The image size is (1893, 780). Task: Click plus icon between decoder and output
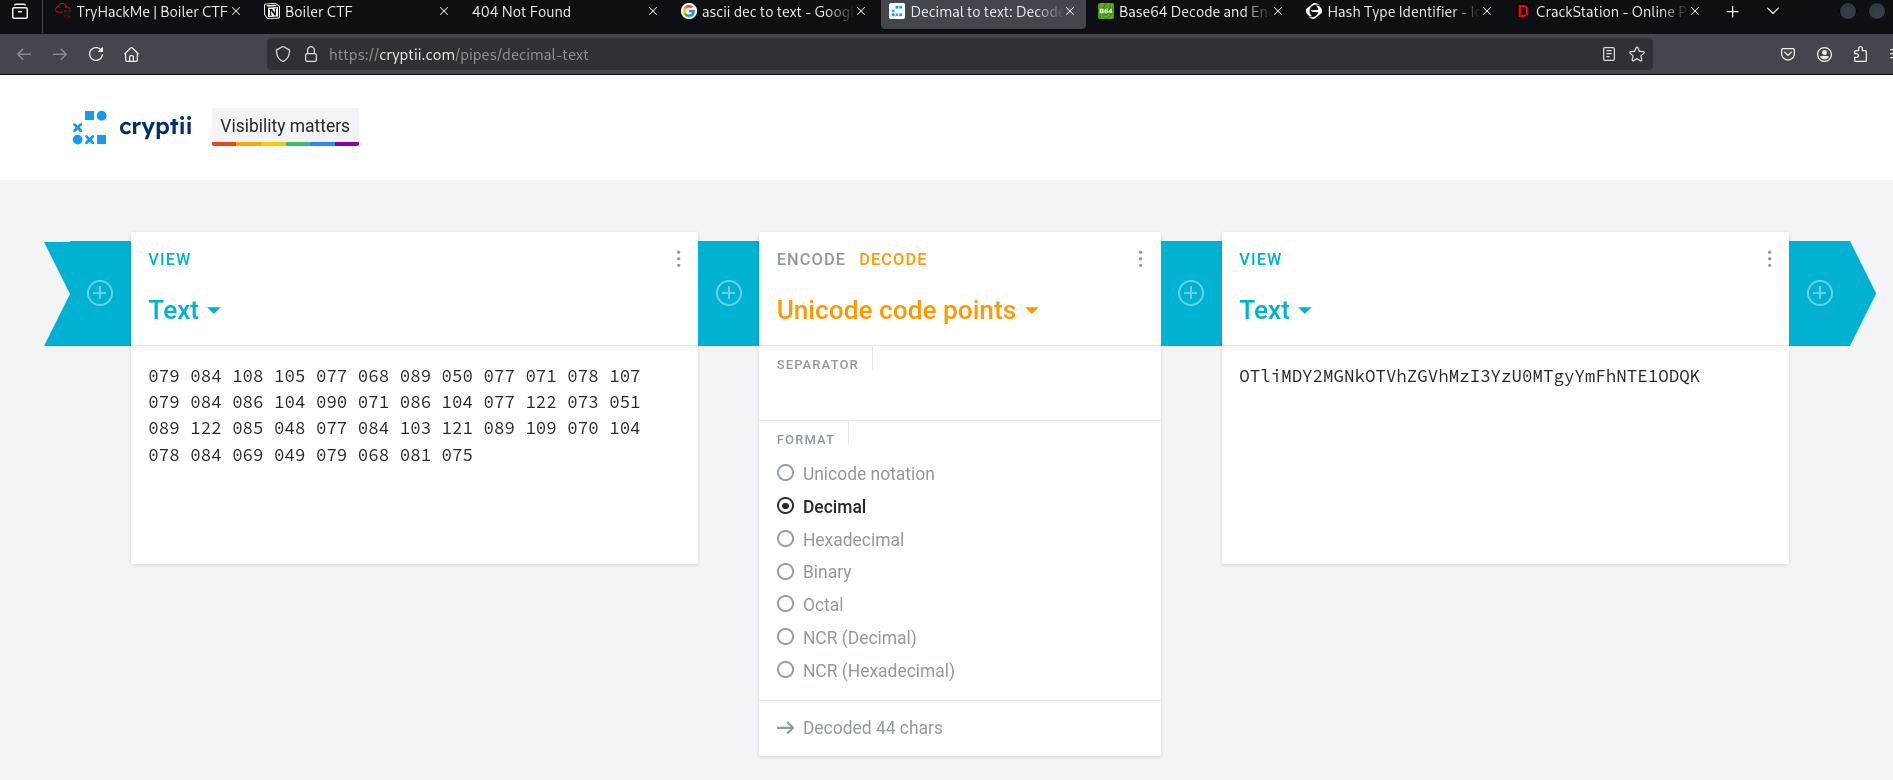pyautogui.click(x=1191, y=293)
